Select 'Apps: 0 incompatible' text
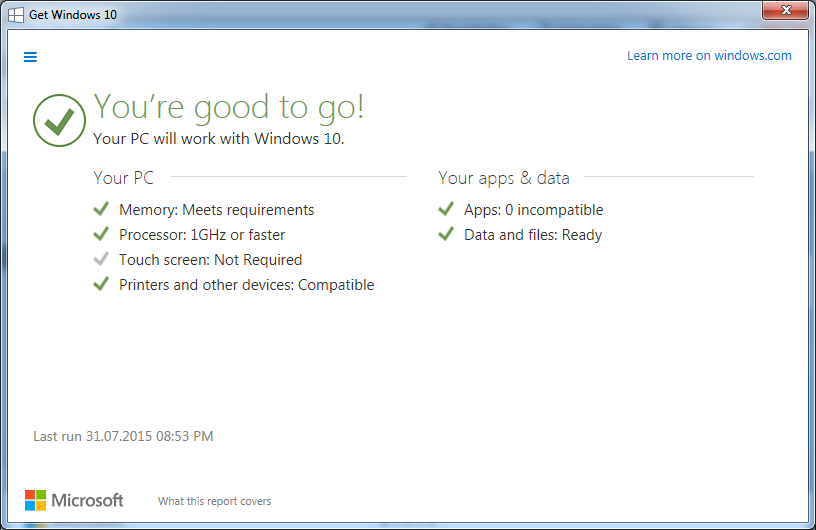Screen dimensions: 816x530 (x=533, y=210)
